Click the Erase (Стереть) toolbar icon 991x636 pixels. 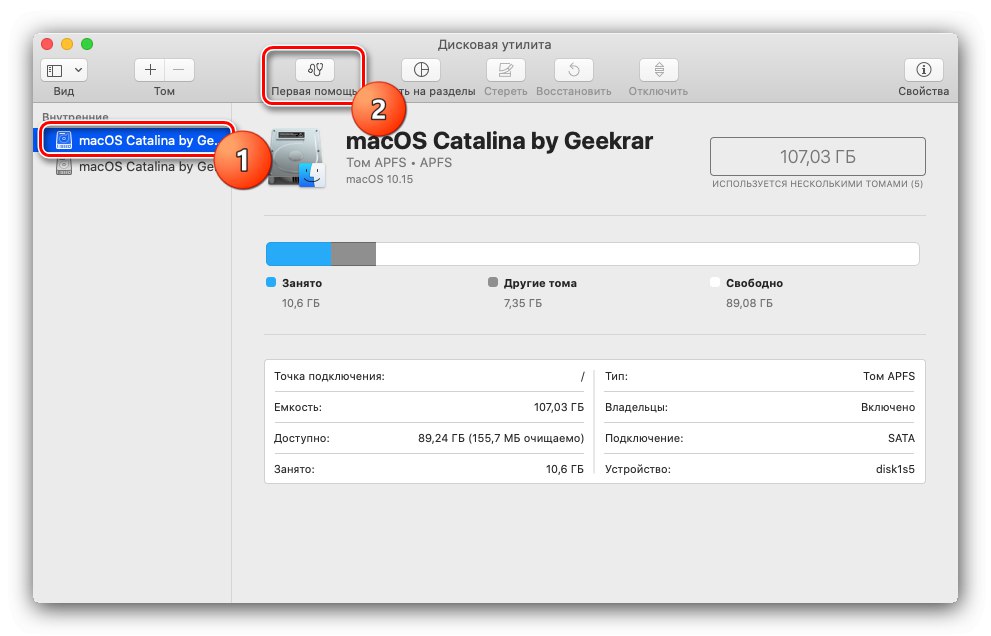point(505,70)
